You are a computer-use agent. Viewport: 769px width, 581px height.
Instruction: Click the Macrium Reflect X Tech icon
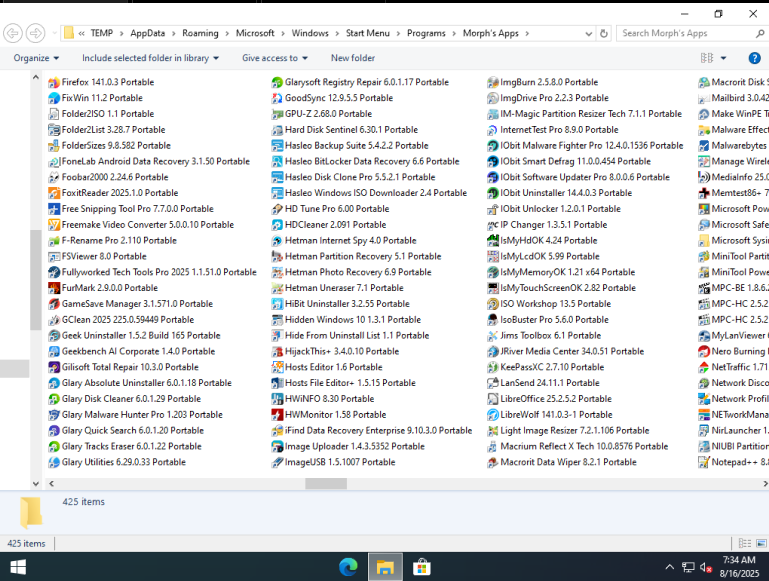tap(492, 446)
